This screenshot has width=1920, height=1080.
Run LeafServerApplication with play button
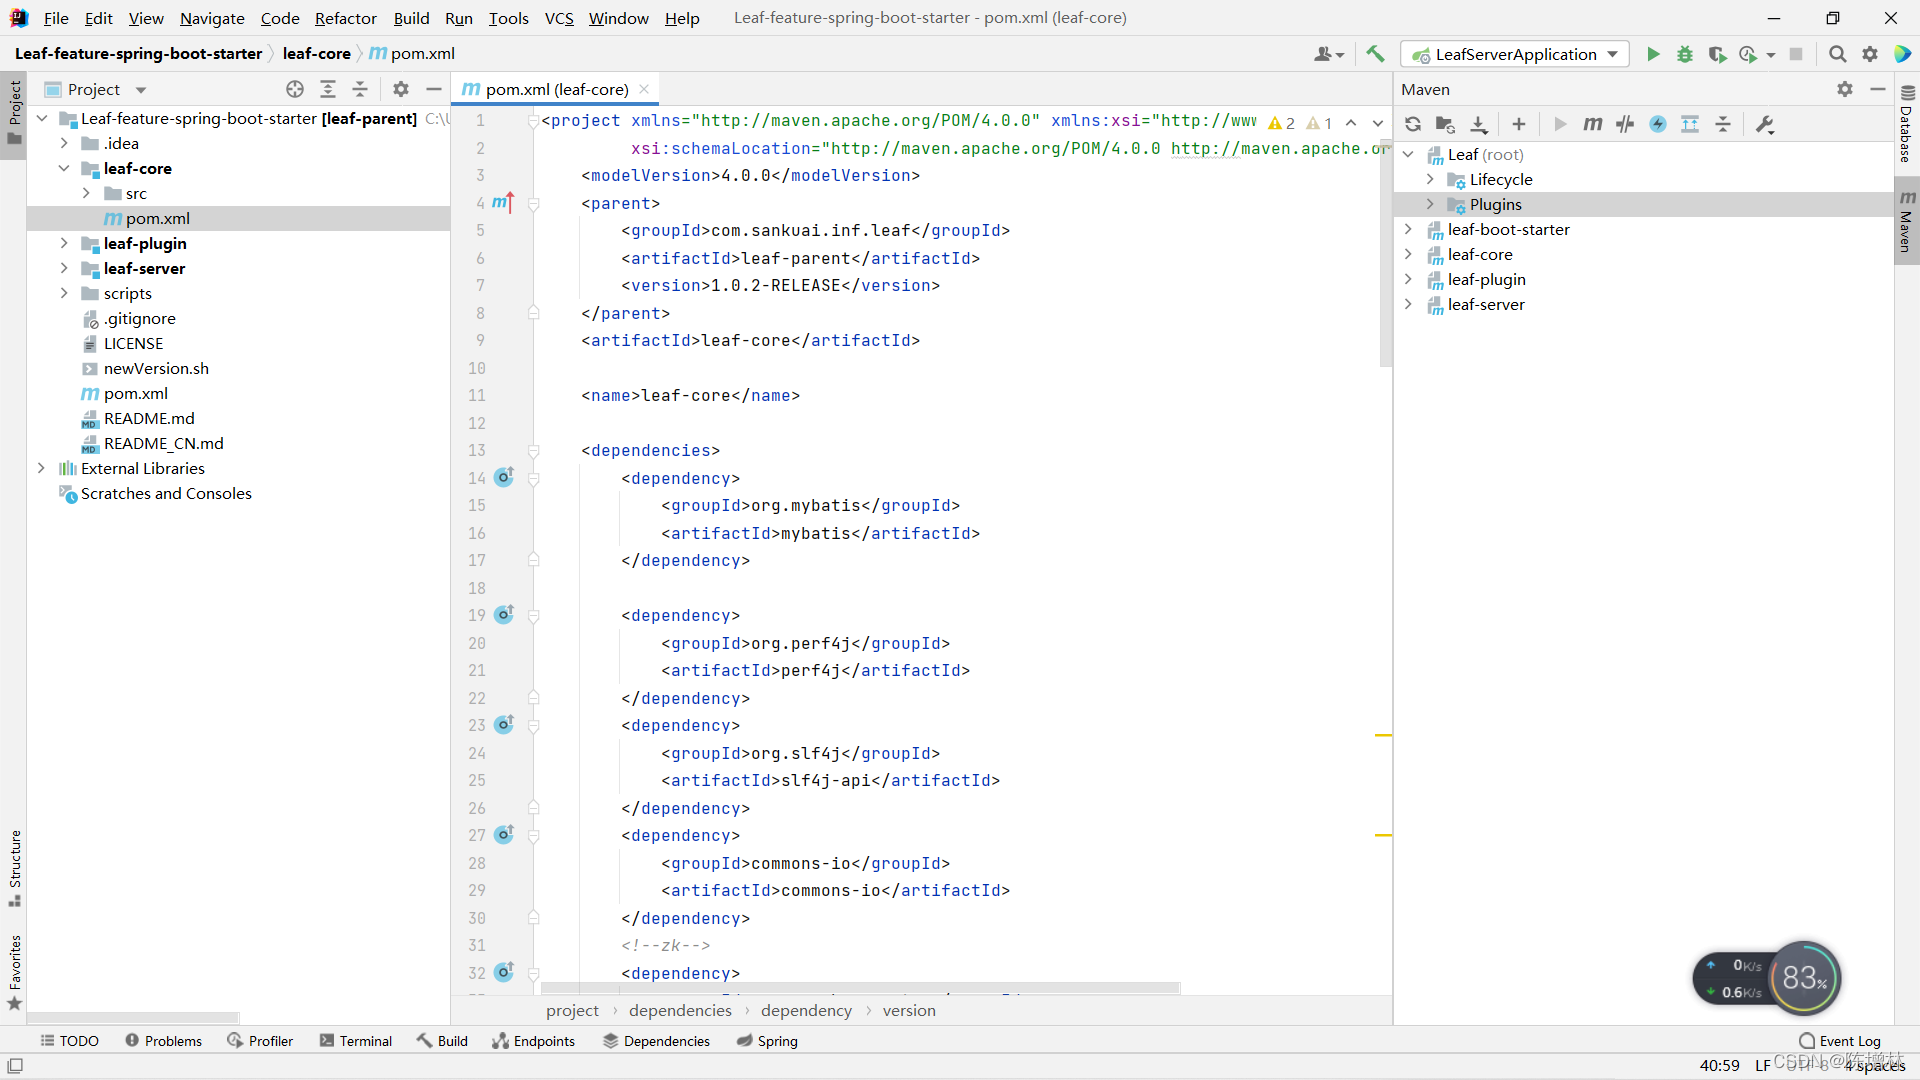coord(1653,54)
